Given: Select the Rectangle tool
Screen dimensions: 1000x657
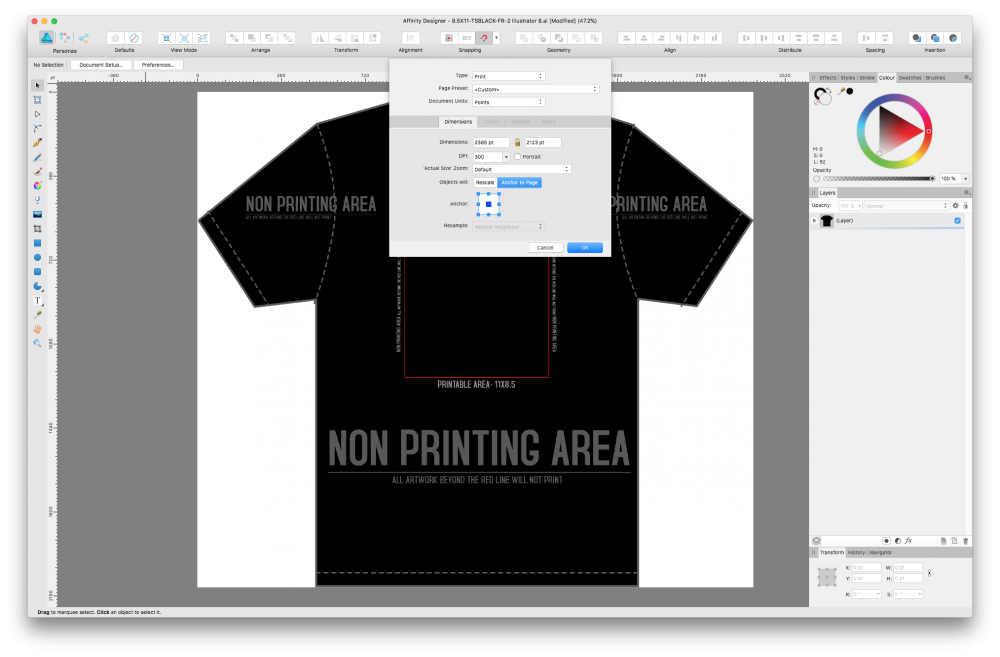Looking at the screenshot, I should click(x=38, y=243).
